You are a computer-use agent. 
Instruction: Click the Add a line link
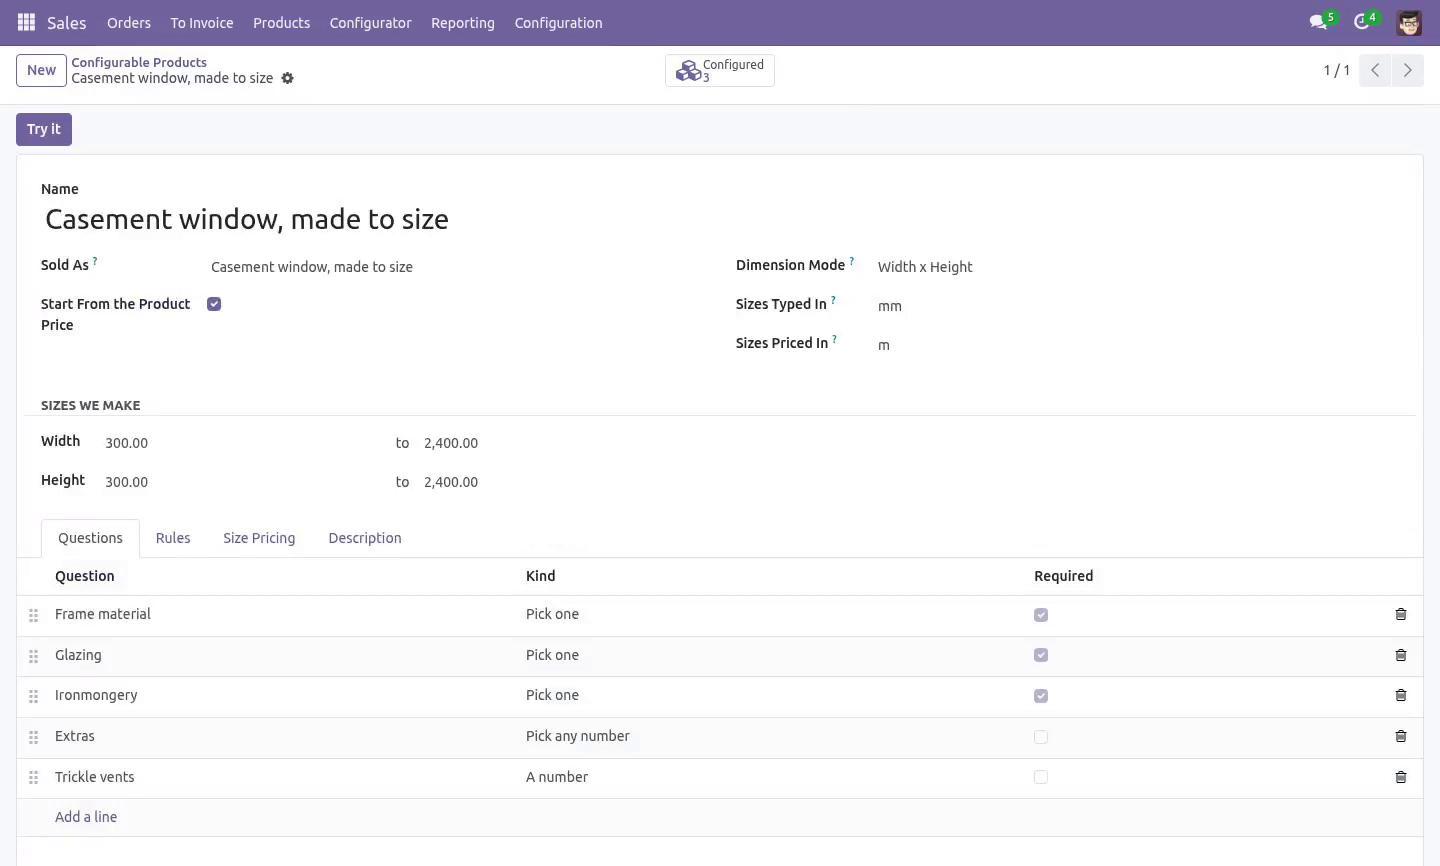(86, 817)
